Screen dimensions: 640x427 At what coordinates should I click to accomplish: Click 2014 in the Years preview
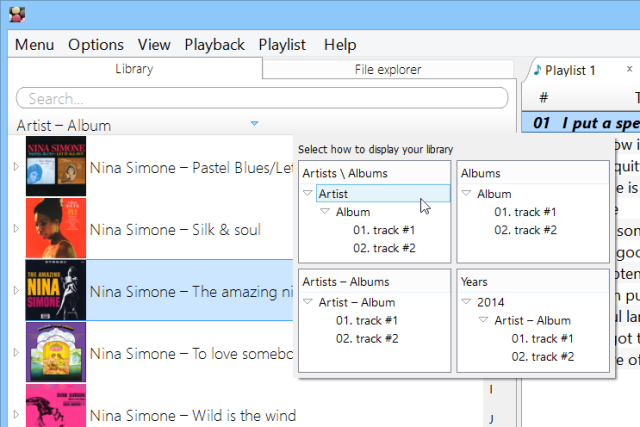click(491, 302)
